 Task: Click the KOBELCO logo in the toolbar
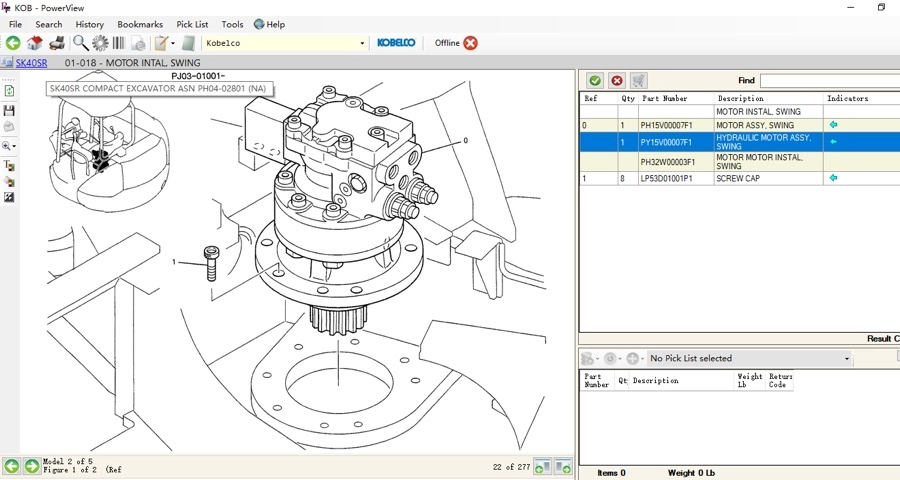[396, 43]
